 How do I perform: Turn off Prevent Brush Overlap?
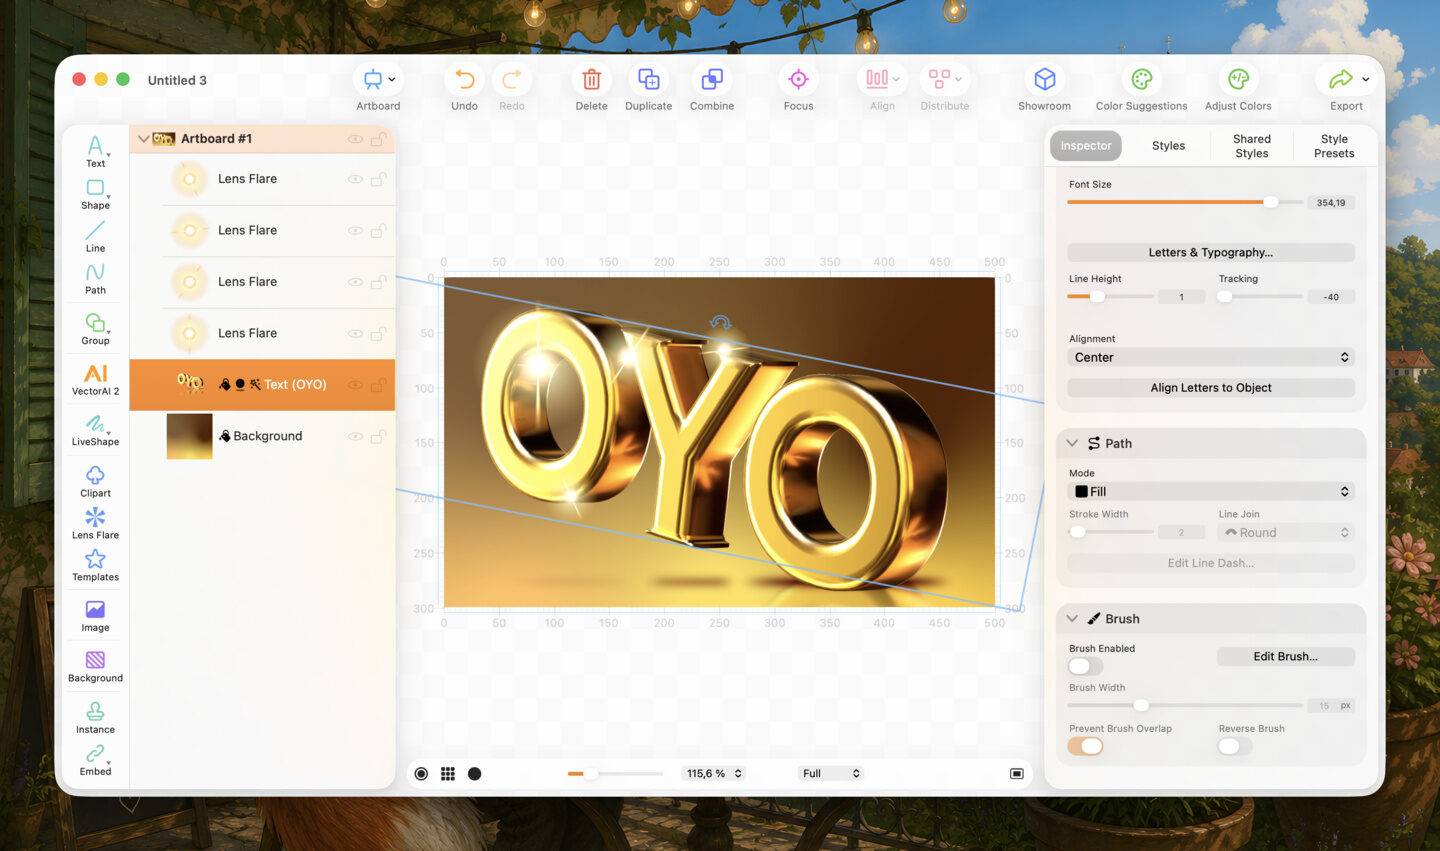point(1085,746)
